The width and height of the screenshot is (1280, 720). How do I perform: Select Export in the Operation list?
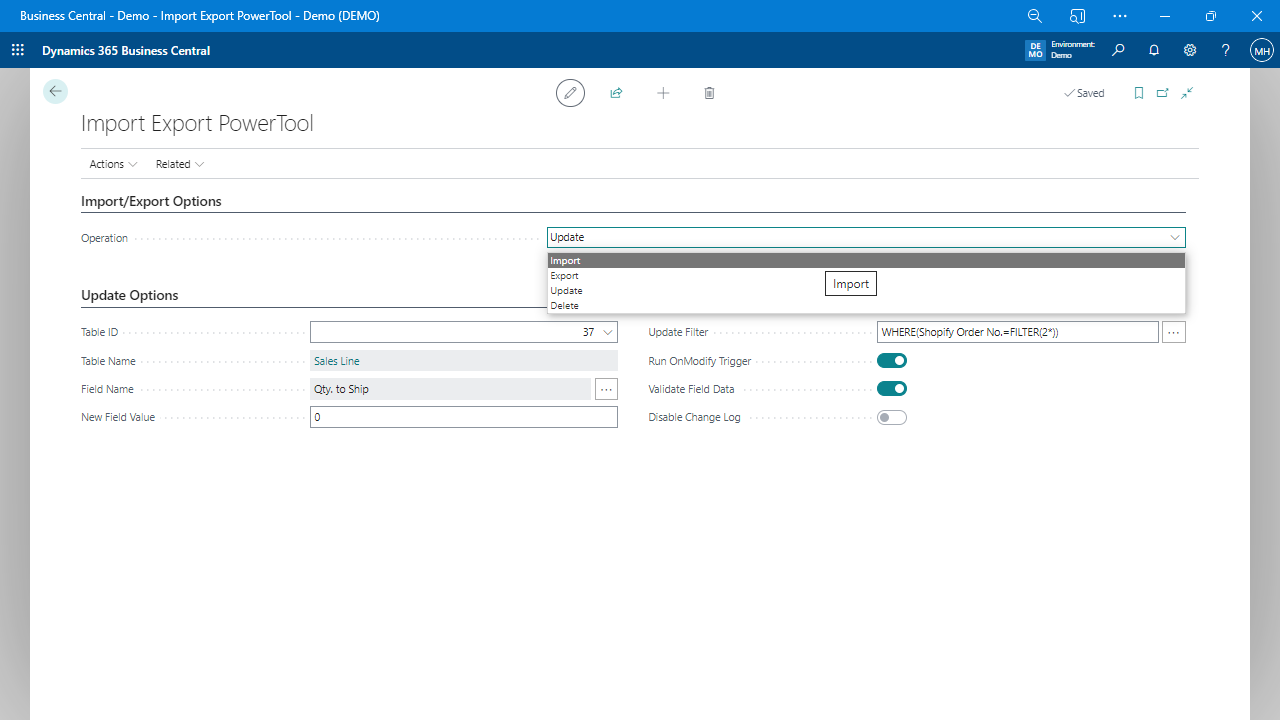tap(565, 275)
